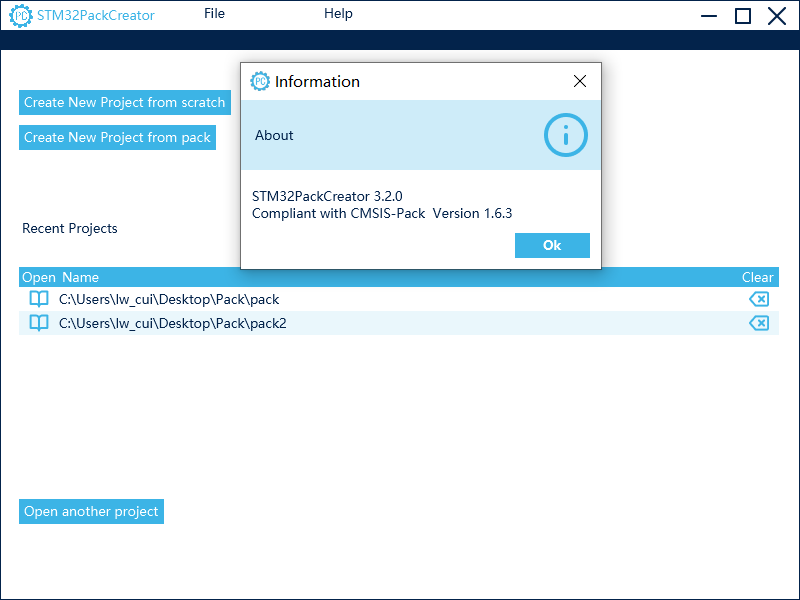This screenshot has height=600, width=800.
Task: Click the Open column header
Action: click(39, 277)
